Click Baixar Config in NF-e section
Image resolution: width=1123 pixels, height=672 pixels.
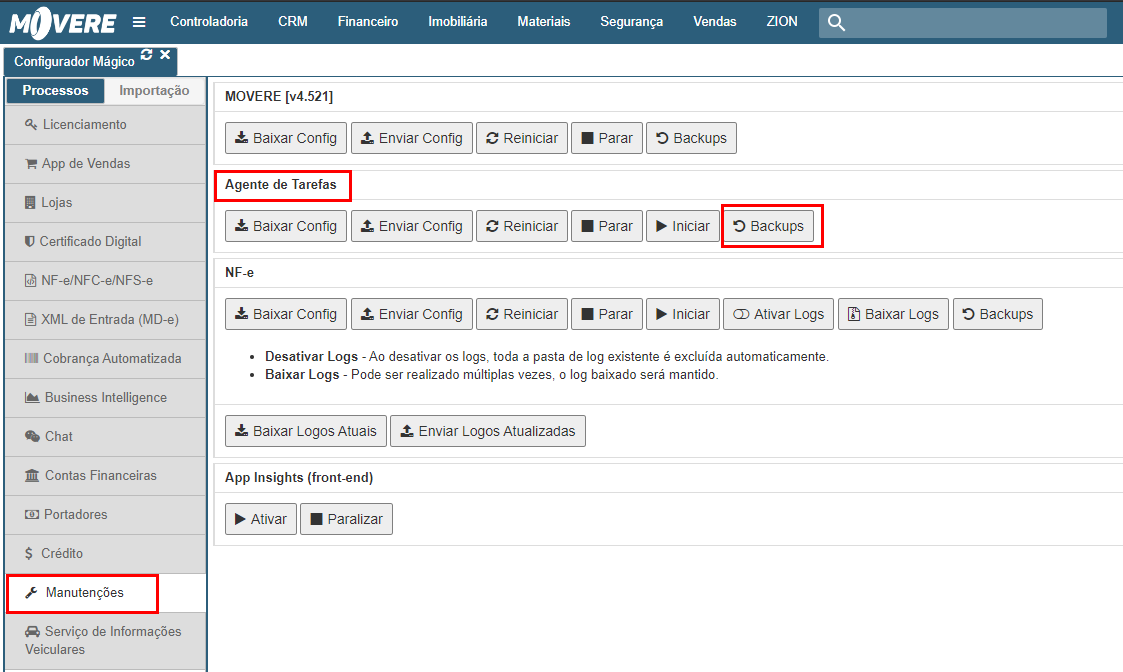[286, 315]
